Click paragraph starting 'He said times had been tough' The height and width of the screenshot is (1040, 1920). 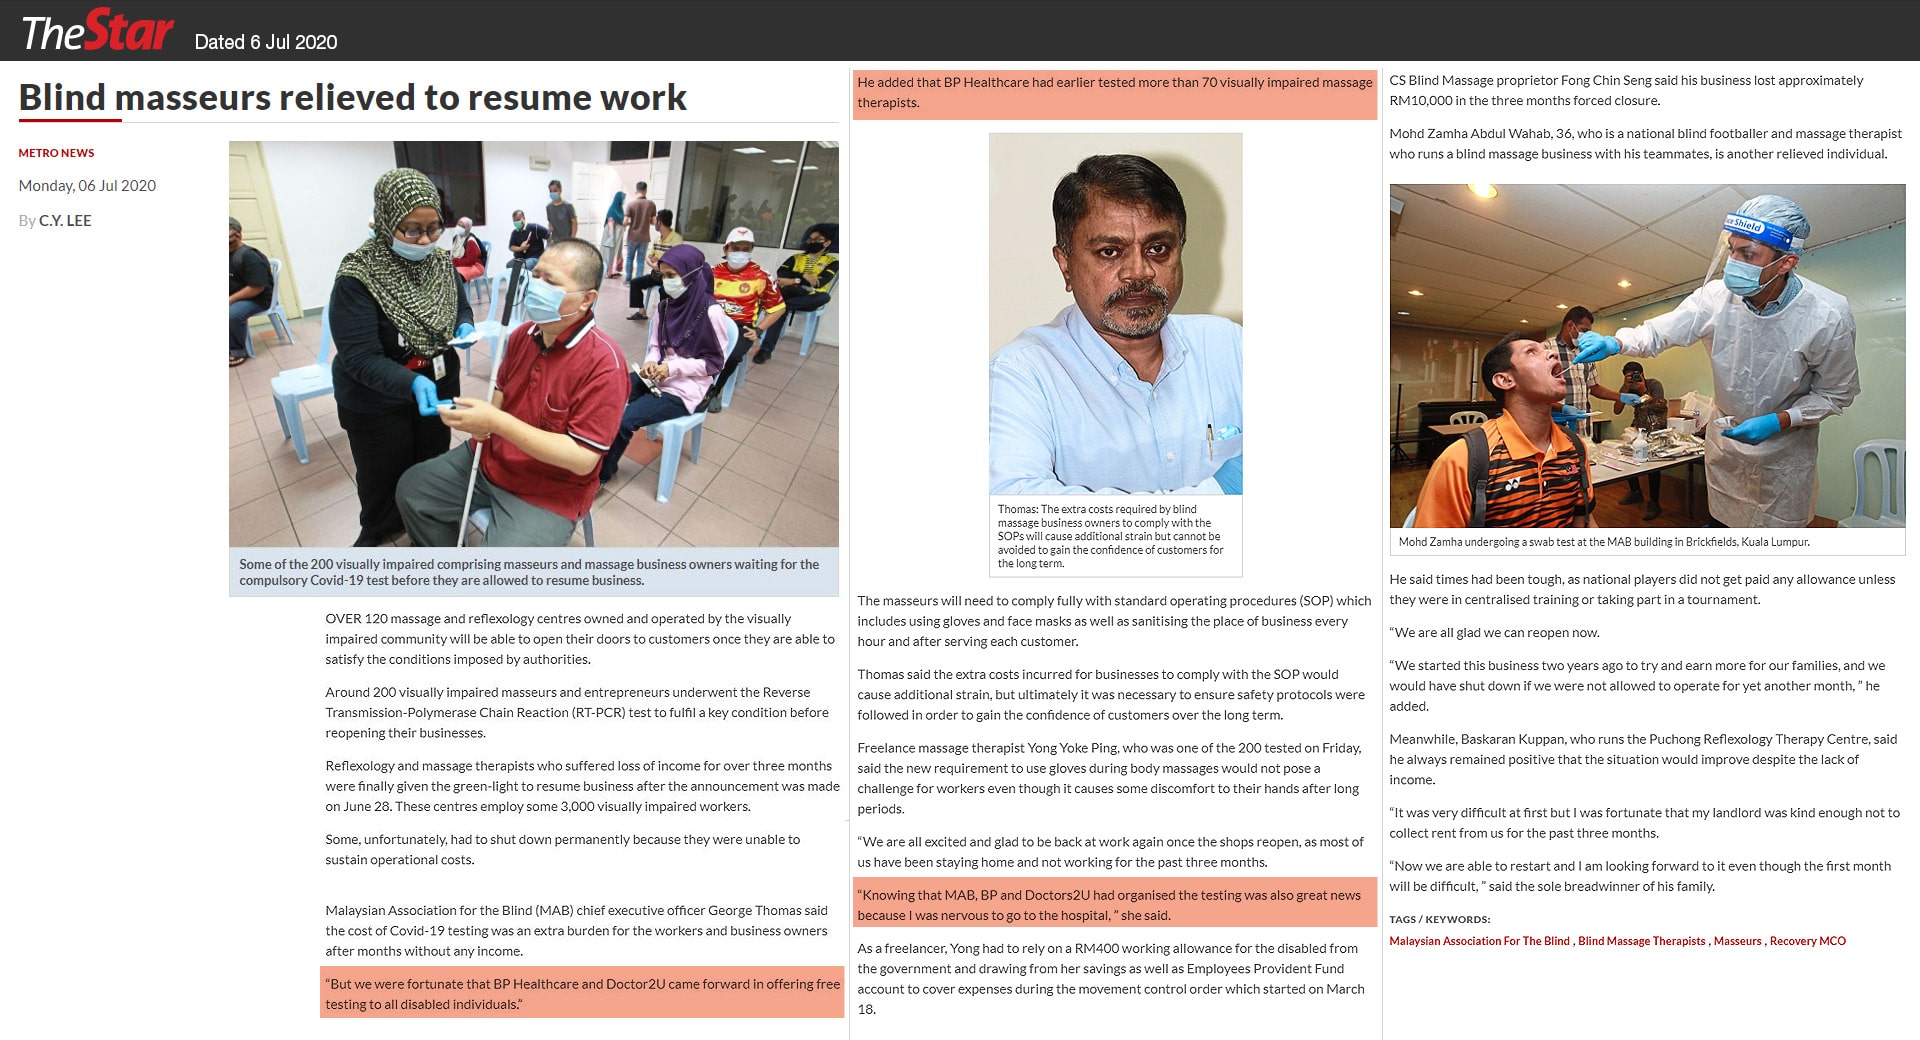[1642, 589]
